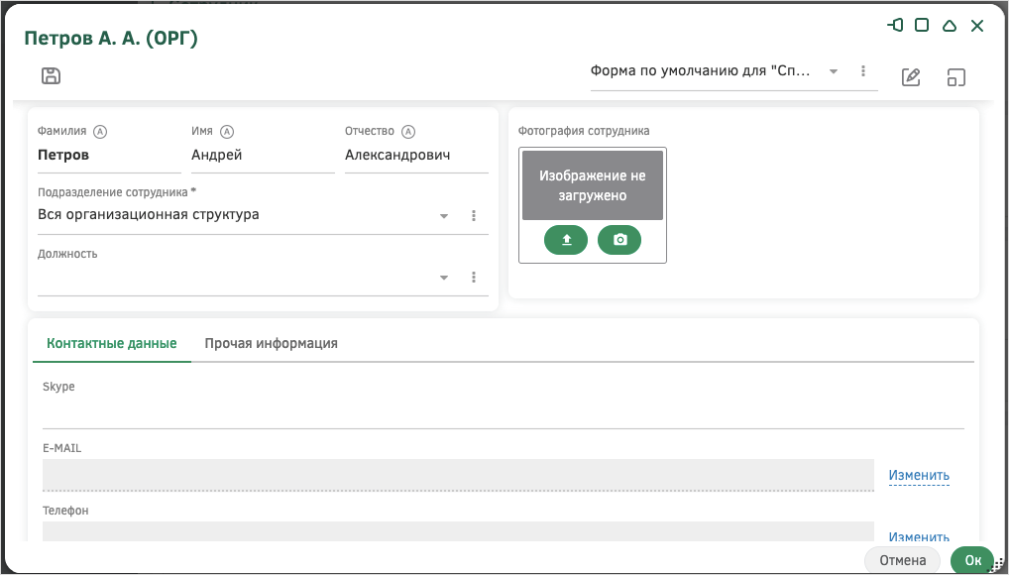Click the greyed Телефон field
The image size is (1009, 575).
(x=458, y=531)
